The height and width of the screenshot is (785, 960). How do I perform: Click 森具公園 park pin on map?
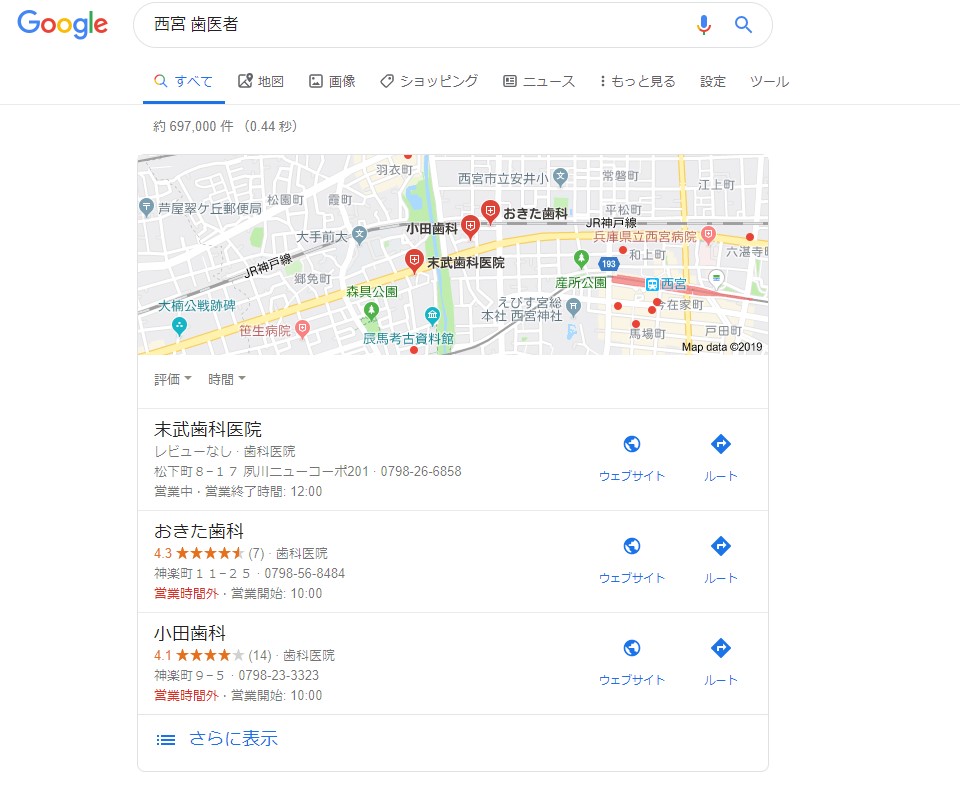371,311
